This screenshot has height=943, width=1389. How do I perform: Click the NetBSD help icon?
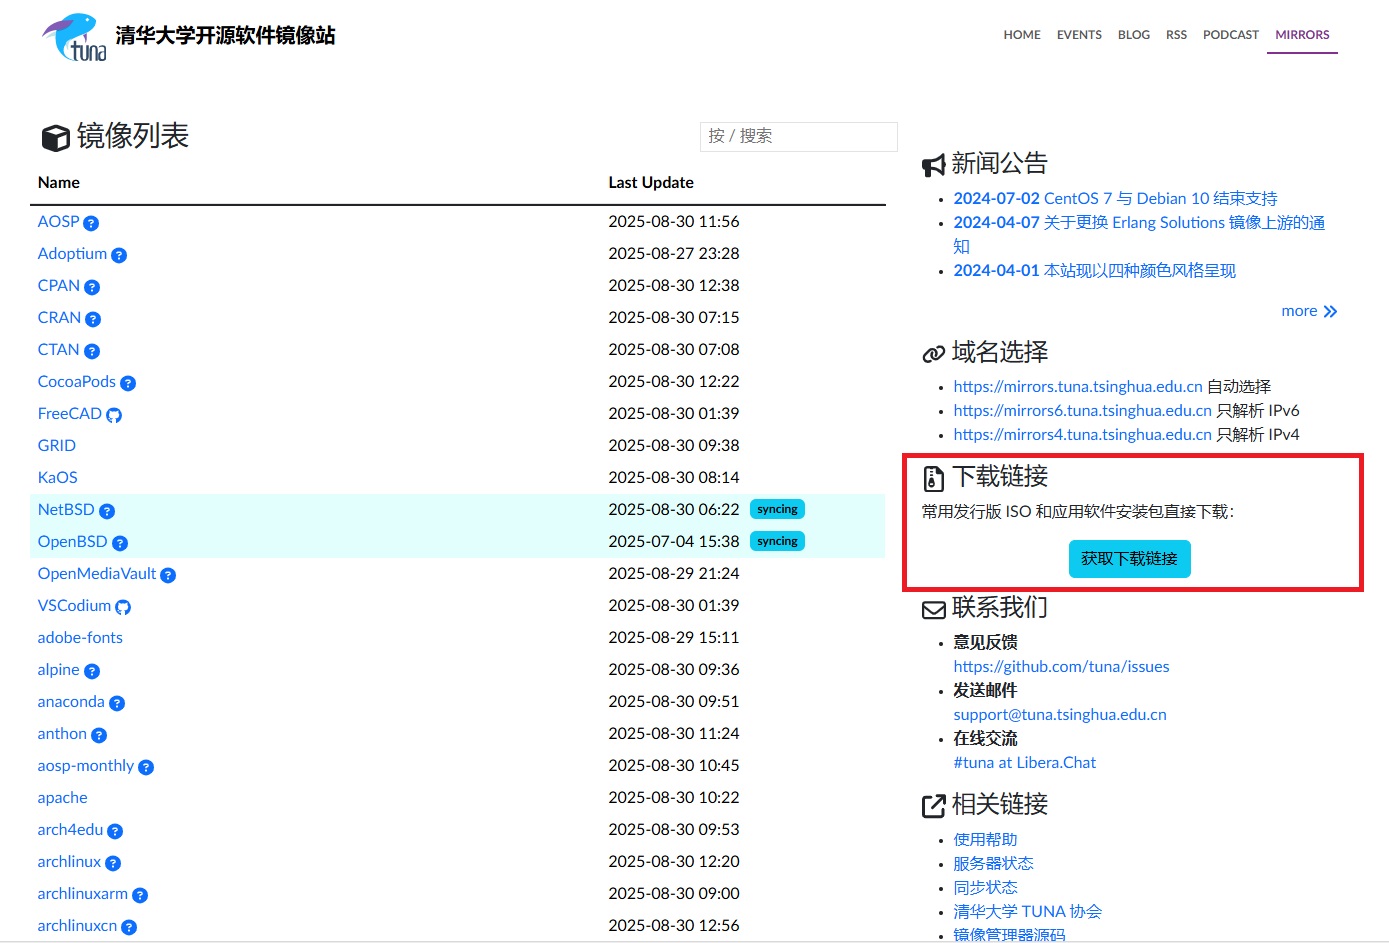[107, 511]
